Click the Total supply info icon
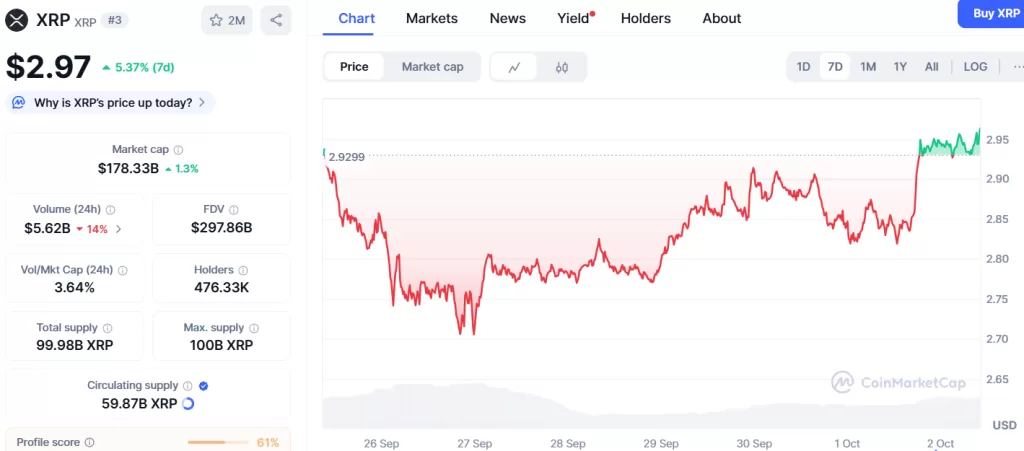Screen dimensions: 1024x451 [x=108, y=328]
